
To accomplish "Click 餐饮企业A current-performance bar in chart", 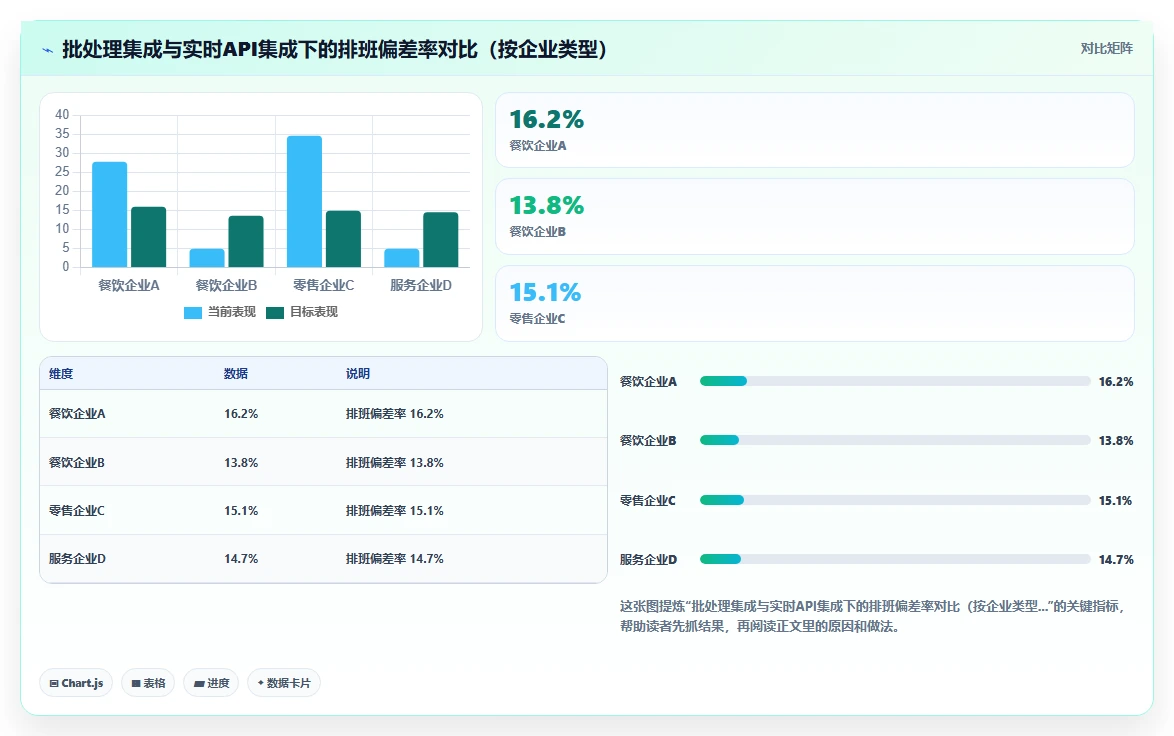I will click(109, 214).
